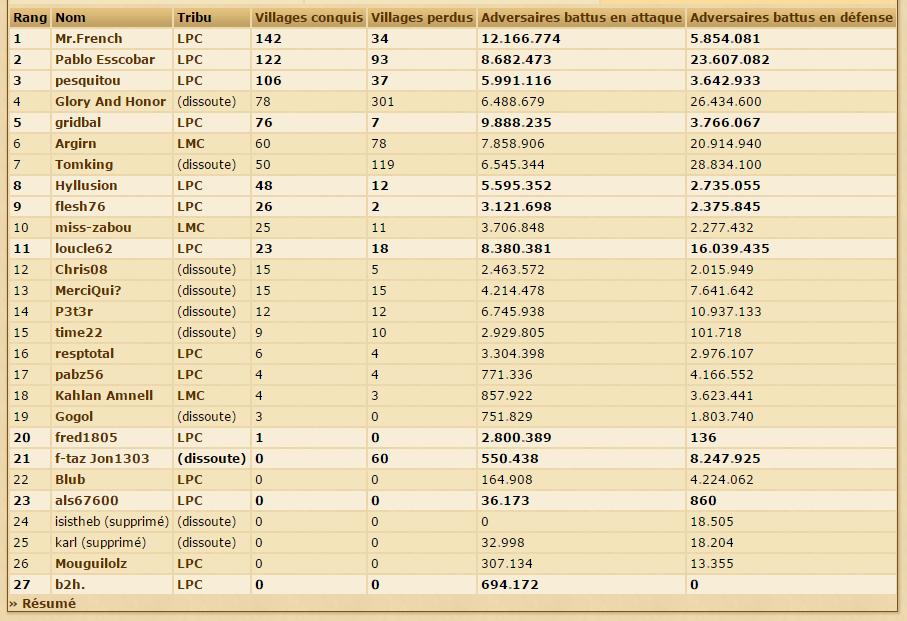Click isistheb (supprimé) name cell
907x621 pixels.
[x=112, y=522]
